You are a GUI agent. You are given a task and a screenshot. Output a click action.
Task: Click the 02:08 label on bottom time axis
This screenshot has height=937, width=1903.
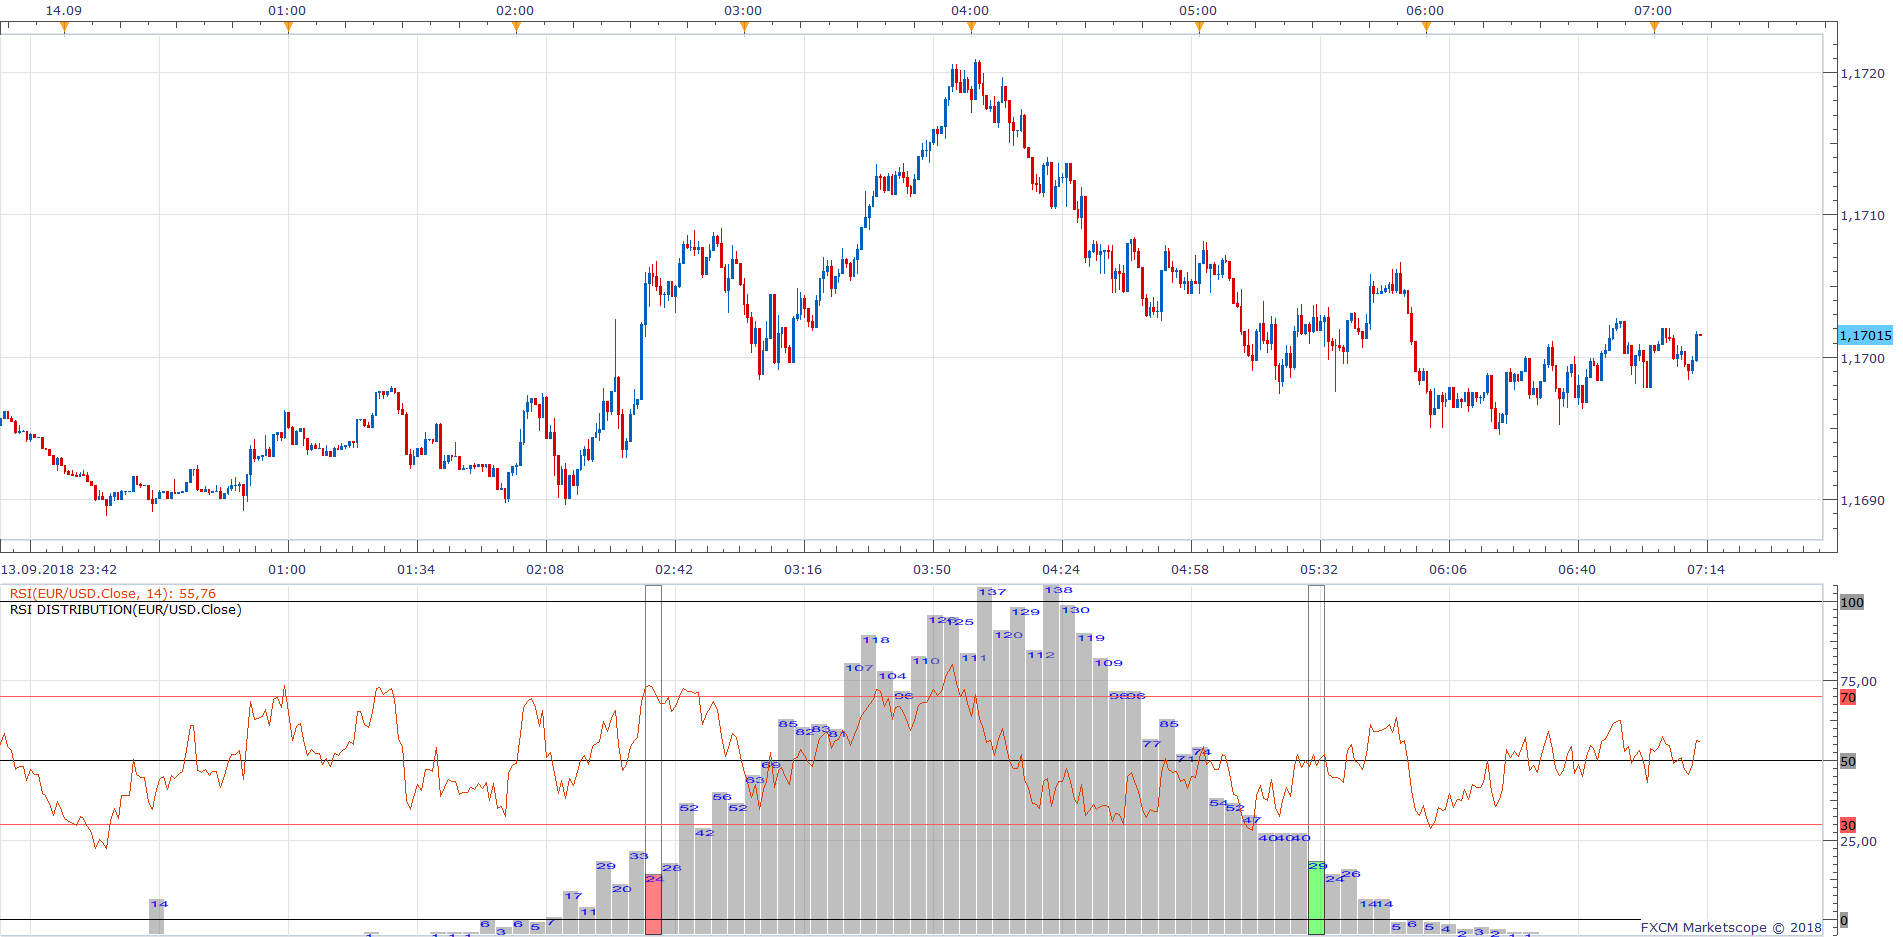(x=545, y=569)
